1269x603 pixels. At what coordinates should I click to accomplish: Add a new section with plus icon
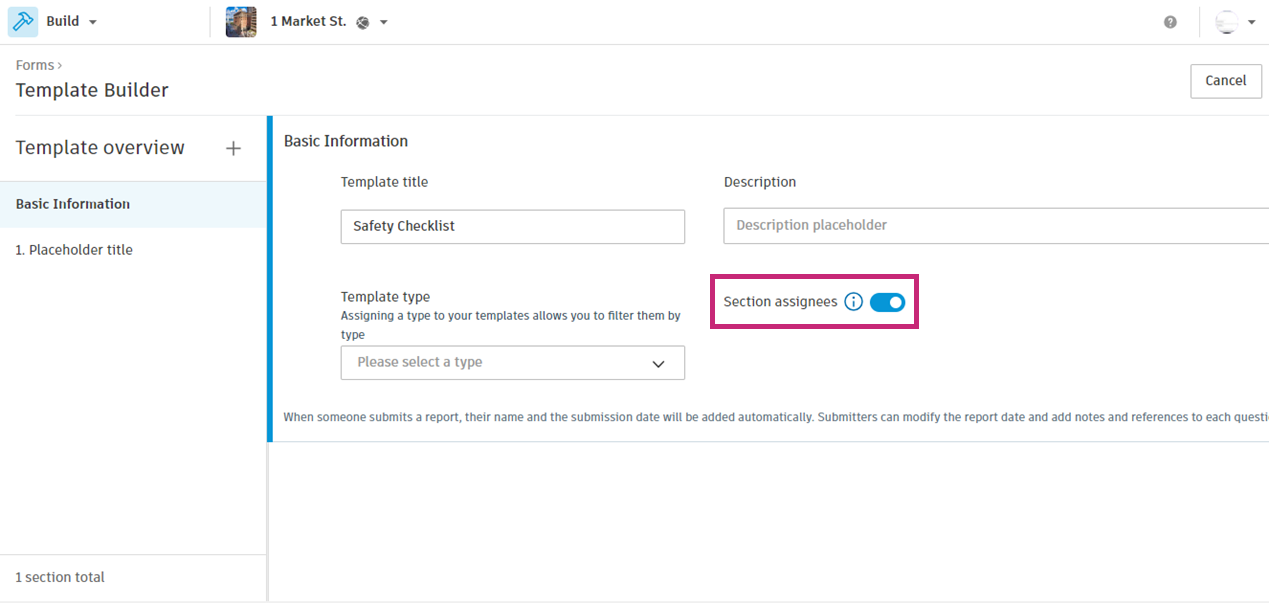pyautogui.click(x=233, y=148)
